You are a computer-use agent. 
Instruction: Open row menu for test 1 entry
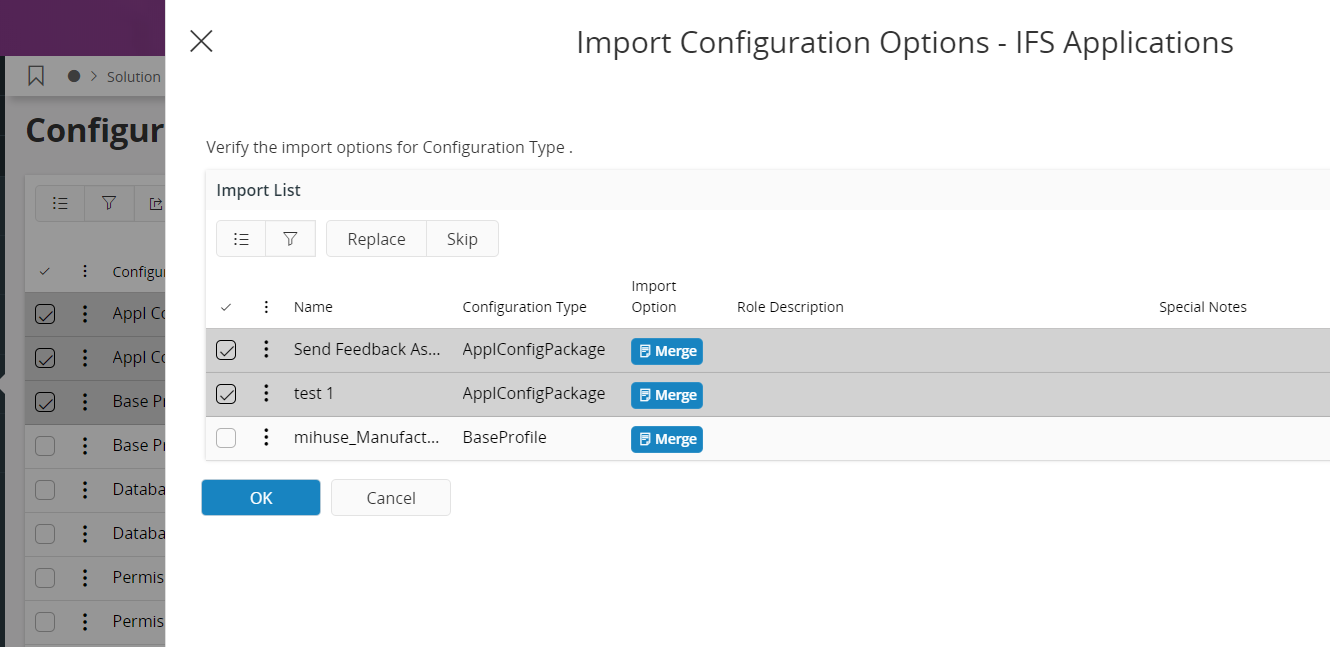pos(266,393)
